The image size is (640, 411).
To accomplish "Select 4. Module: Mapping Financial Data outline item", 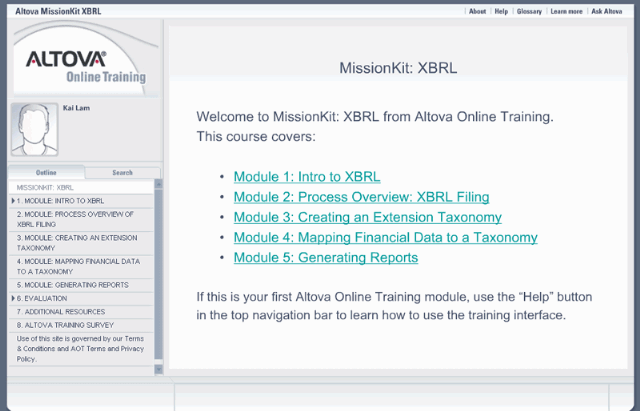I will (81, 266).
